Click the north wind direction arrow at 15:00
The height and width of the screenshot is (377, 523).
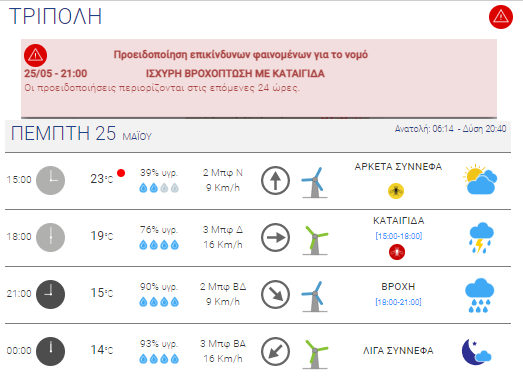275,180
